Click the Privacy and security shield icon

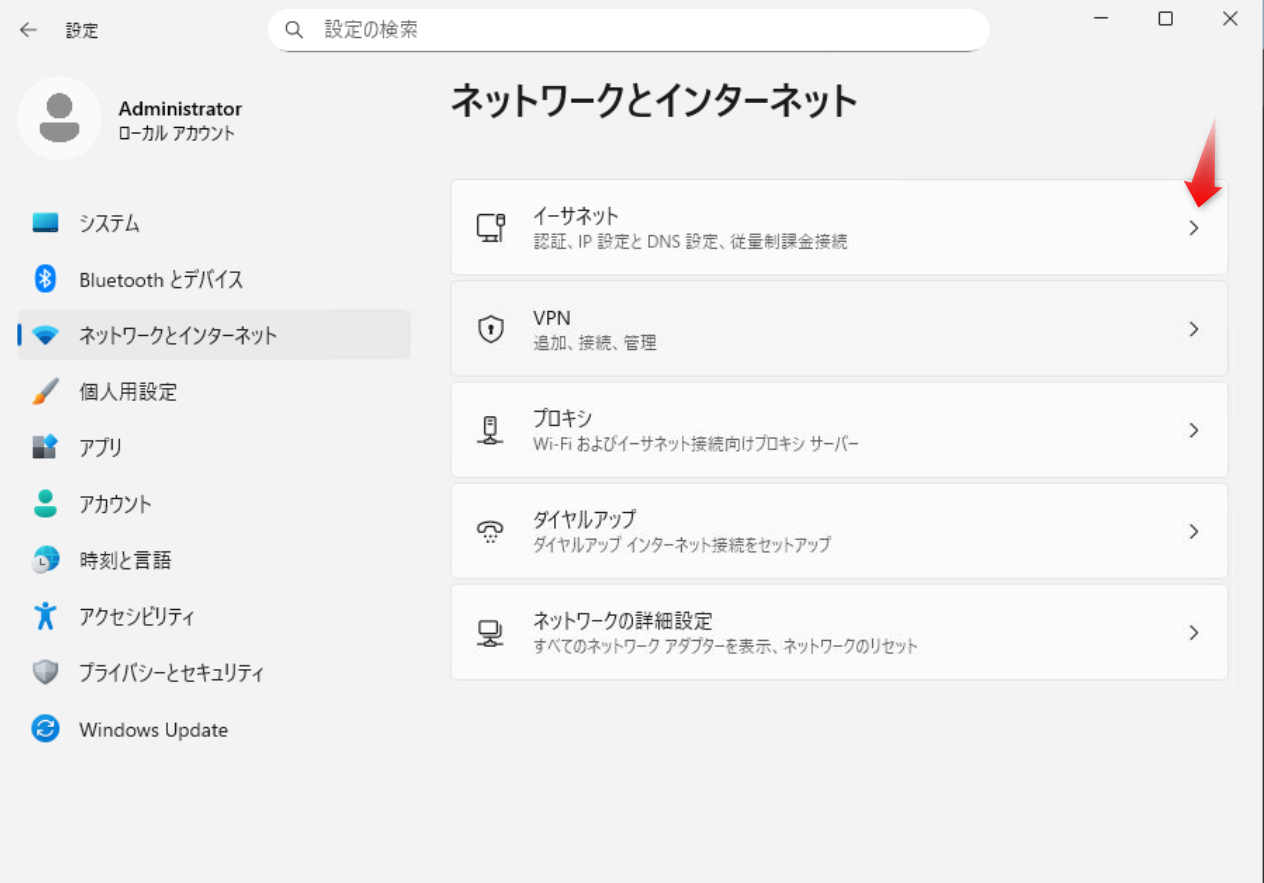click(45, 672)
